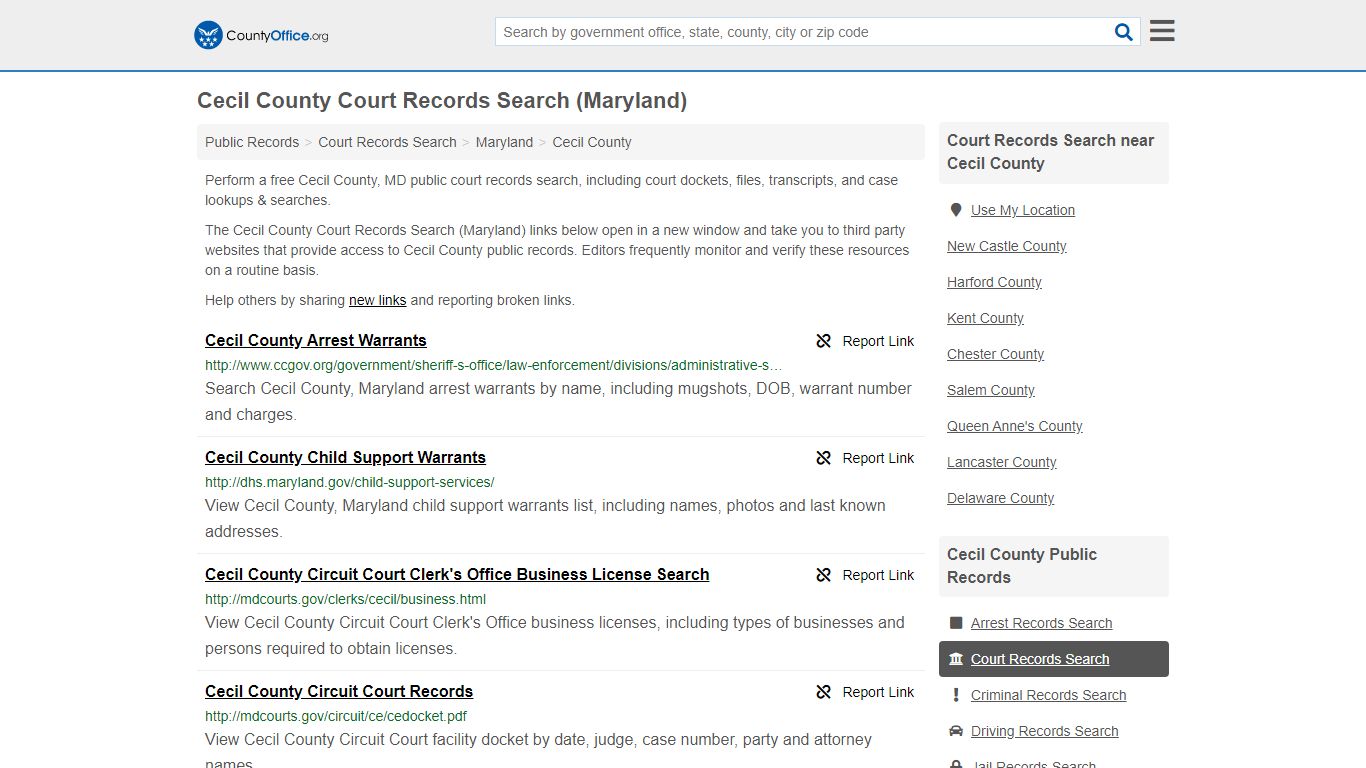Go to Public Records breadcrumb
The image size is (1366, 768).
pos(252,142)
